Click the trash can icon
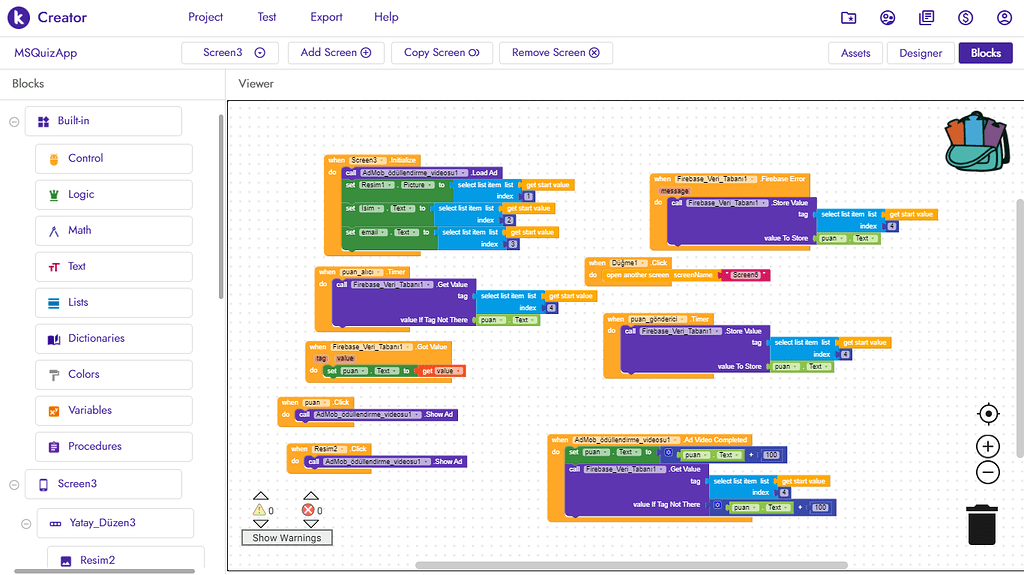 pyautogui.click(x=982, y=524)
